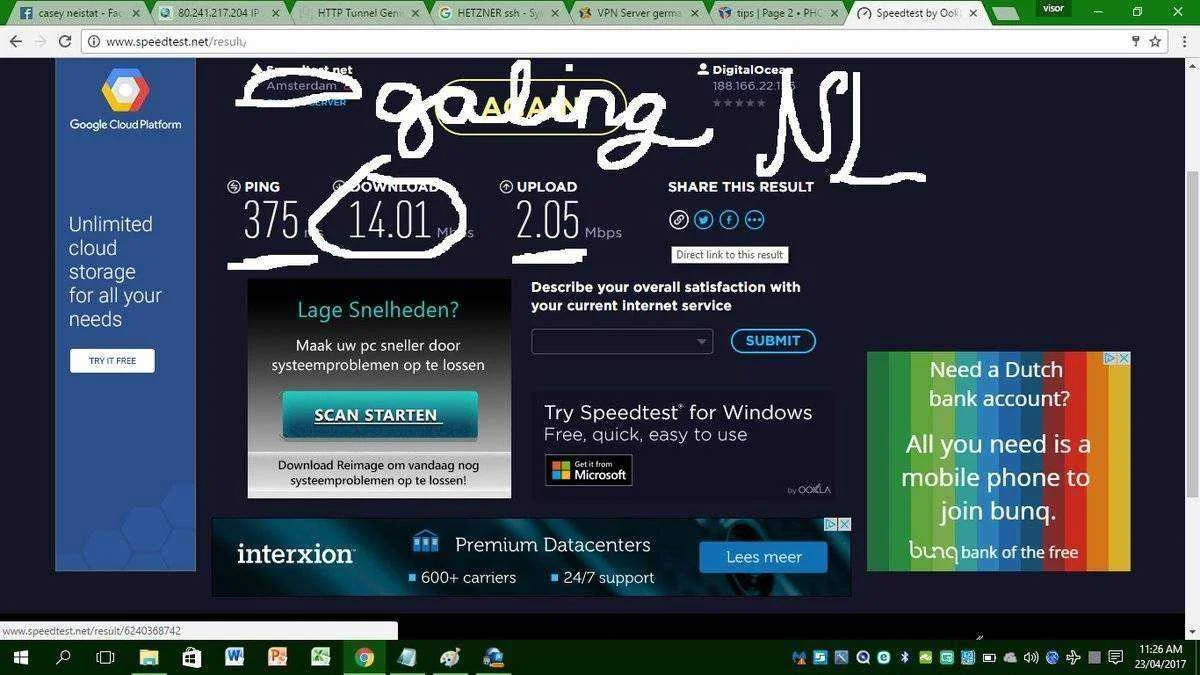The image size is (1200, 675).
Task: Click the ping value 375
Action: (x=271, y=219)
